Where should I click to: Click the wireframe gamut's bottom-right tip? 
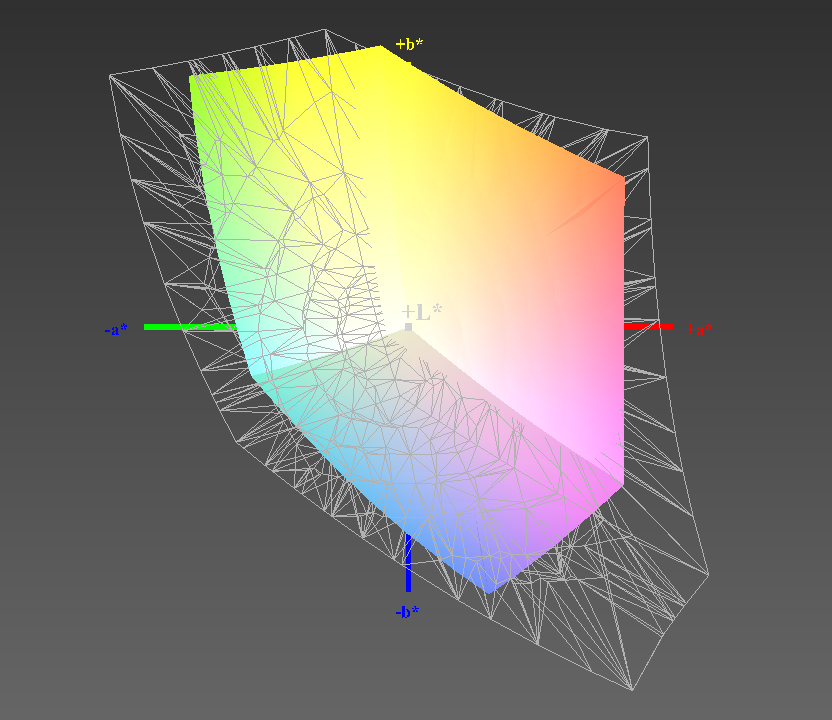click(633, 688)
